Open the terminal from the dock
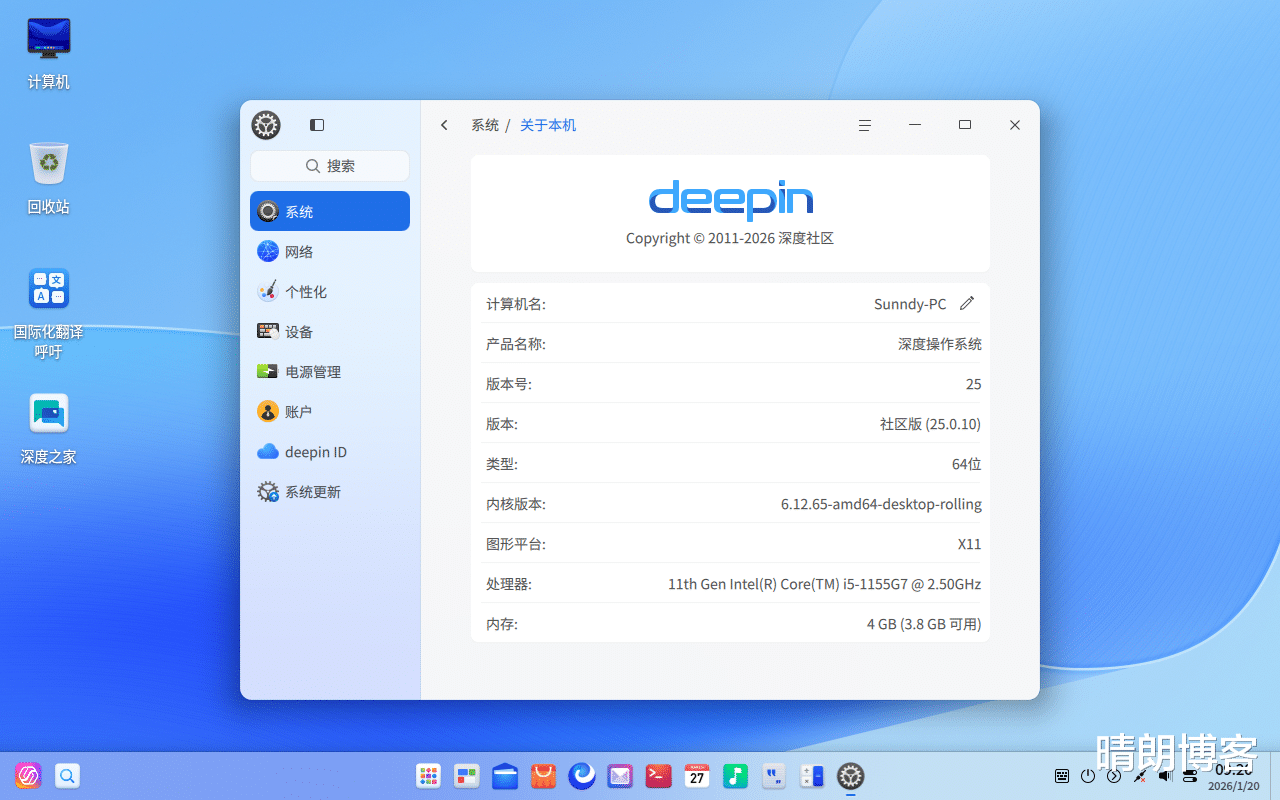The width and height of the screenshot is (1280, 800). [658, 776]
